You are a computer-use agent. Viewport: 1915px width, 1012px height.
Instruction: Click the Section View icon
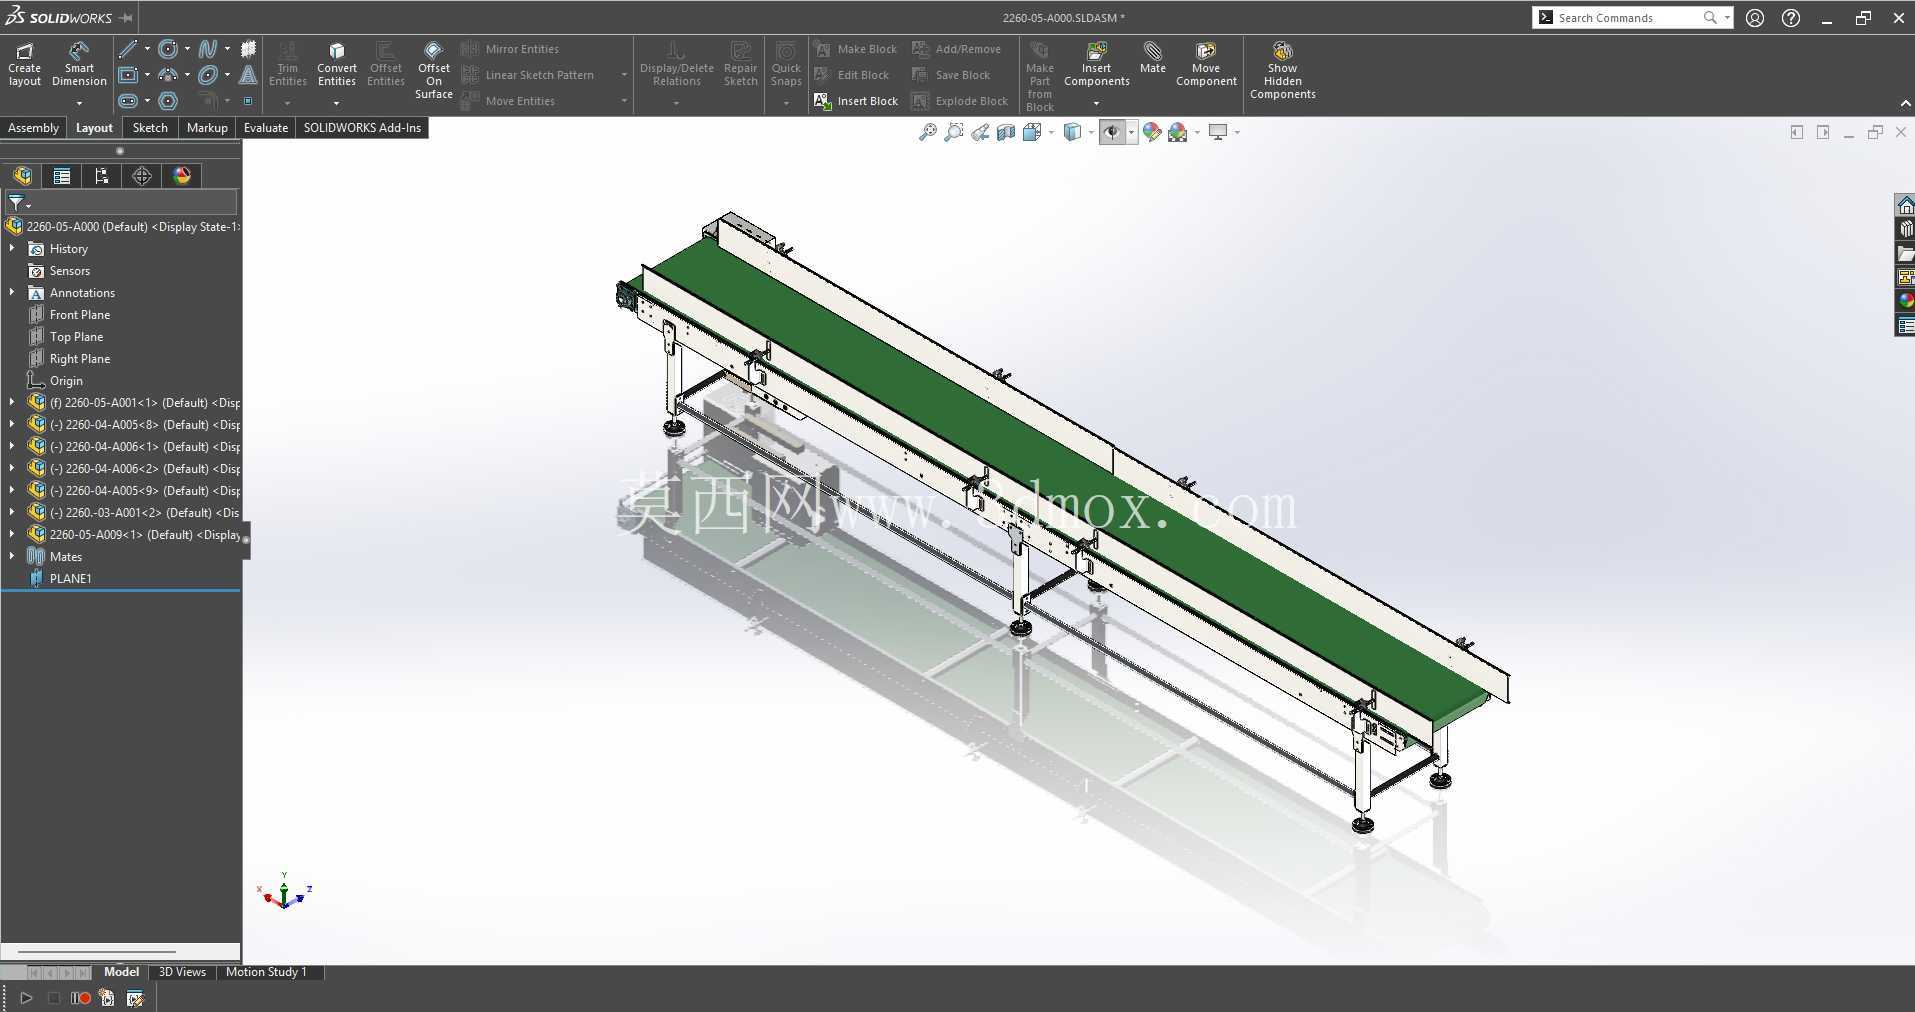click(1006, 132)
